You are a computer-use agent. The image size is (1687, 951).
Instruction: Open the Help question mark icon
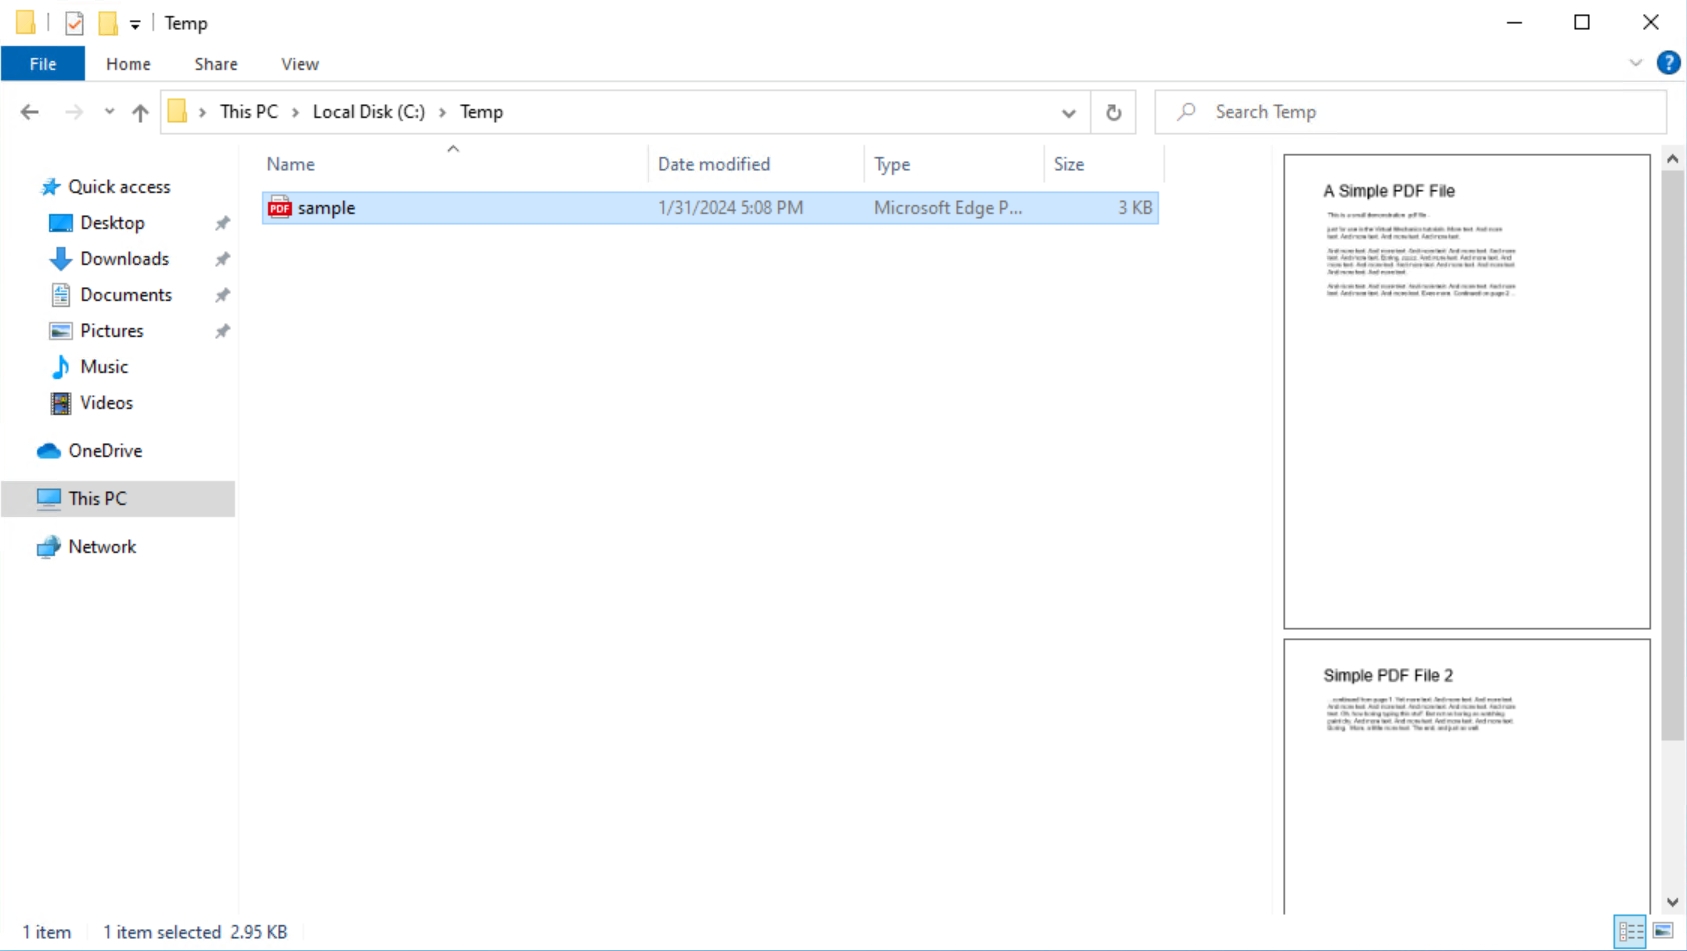(1667, 63)
